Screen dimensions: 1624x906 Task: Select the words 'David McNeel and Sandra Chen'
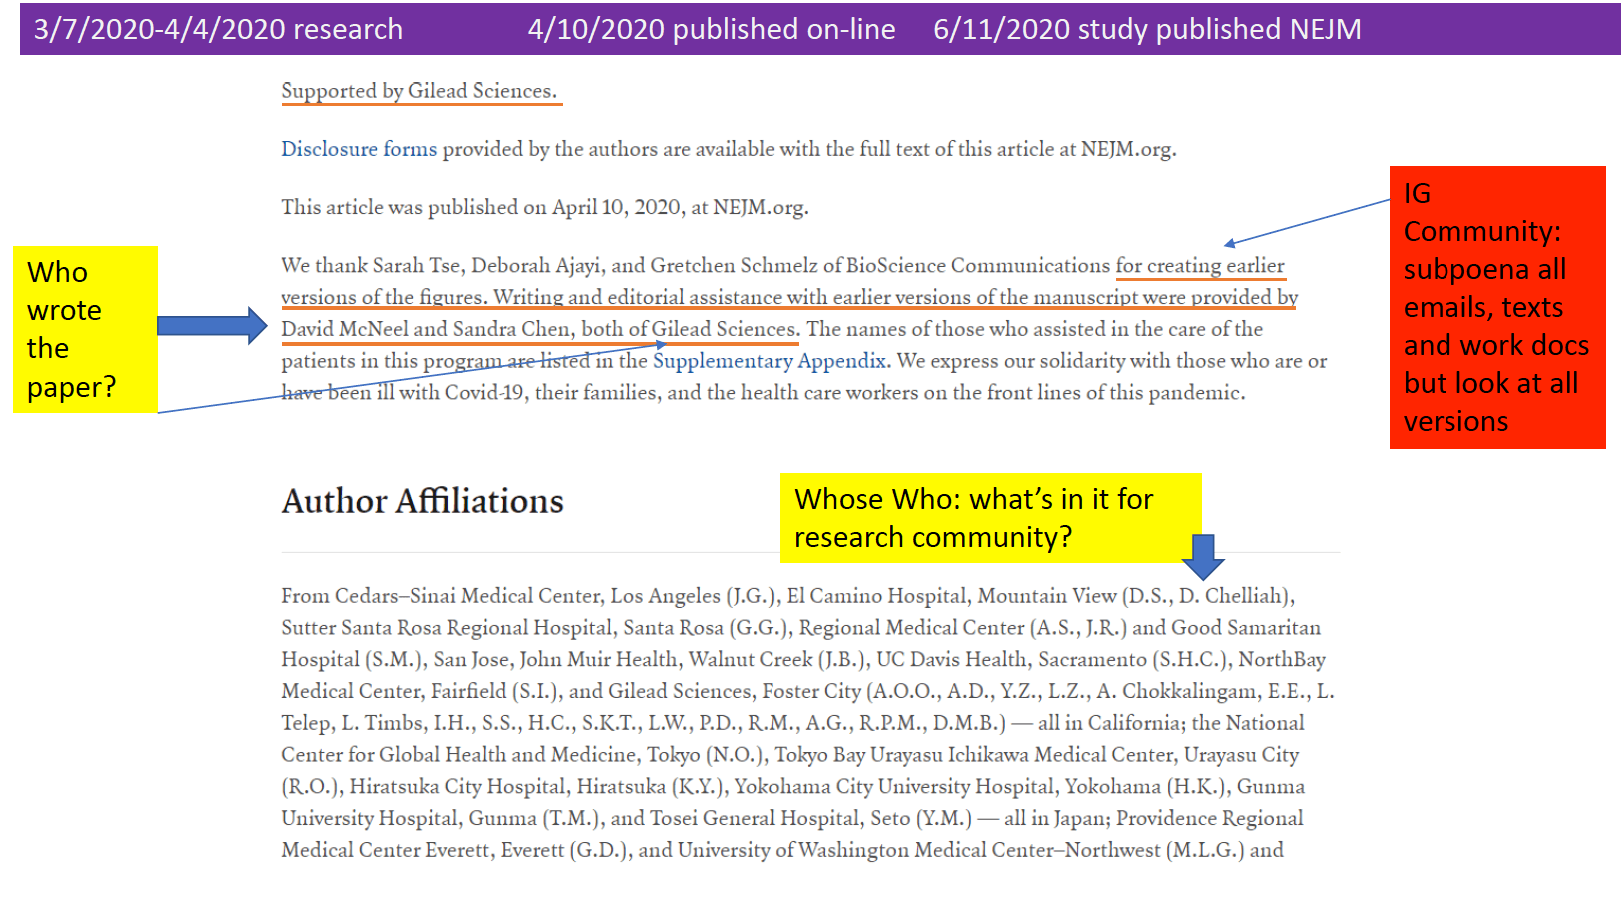click(x=426, y=329)
